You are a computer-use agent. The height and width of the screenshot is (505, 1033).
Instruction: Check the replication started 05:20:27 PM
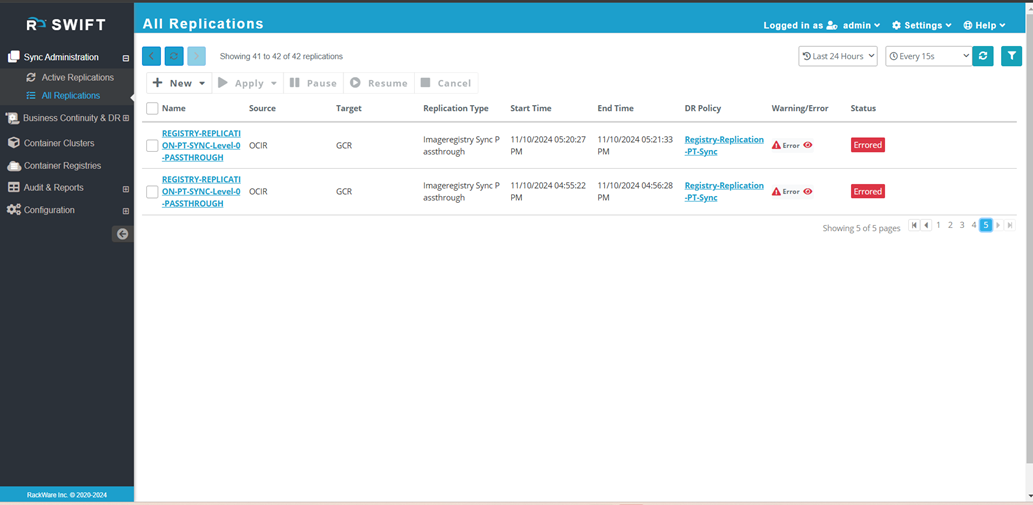point(152,146)
